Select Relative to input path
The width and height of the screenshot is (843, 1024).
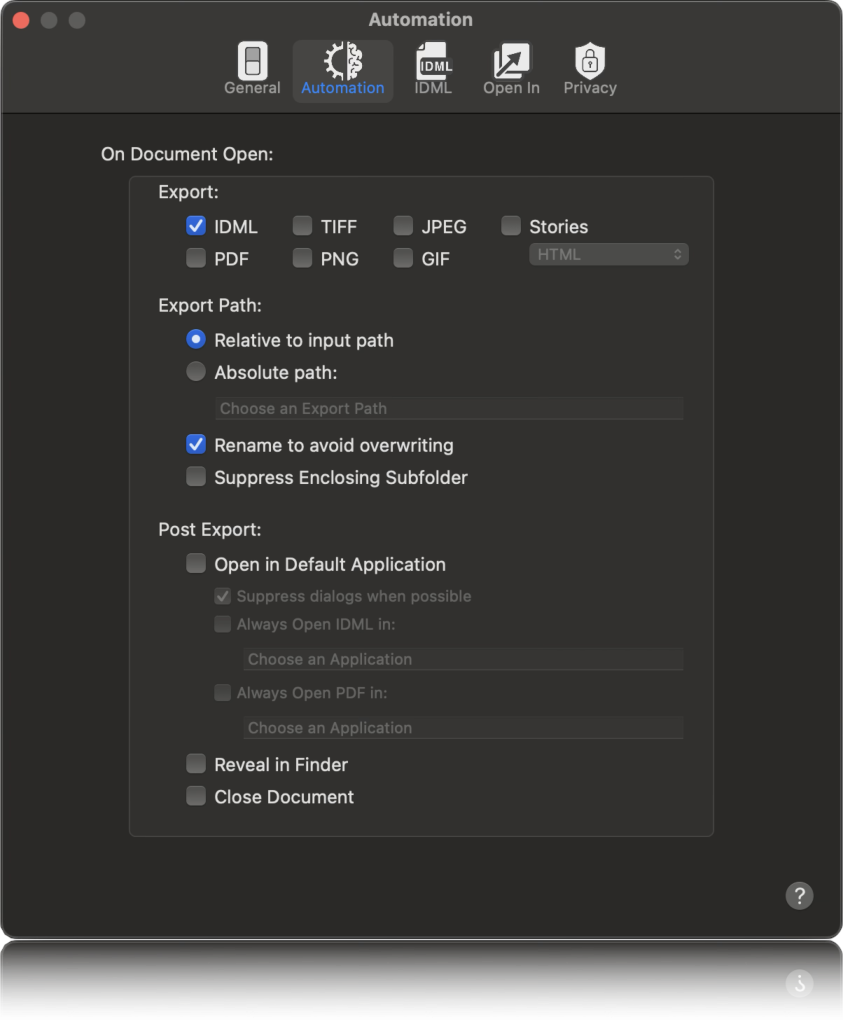point(196,340)
